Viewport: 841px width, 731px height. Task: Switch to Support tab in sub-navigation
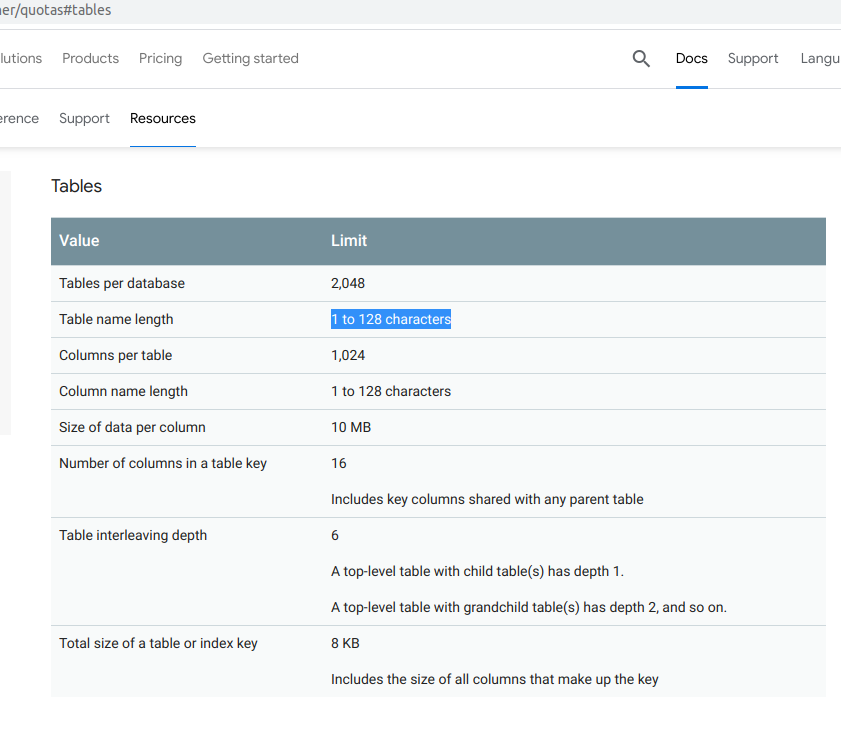click(84, 119)
